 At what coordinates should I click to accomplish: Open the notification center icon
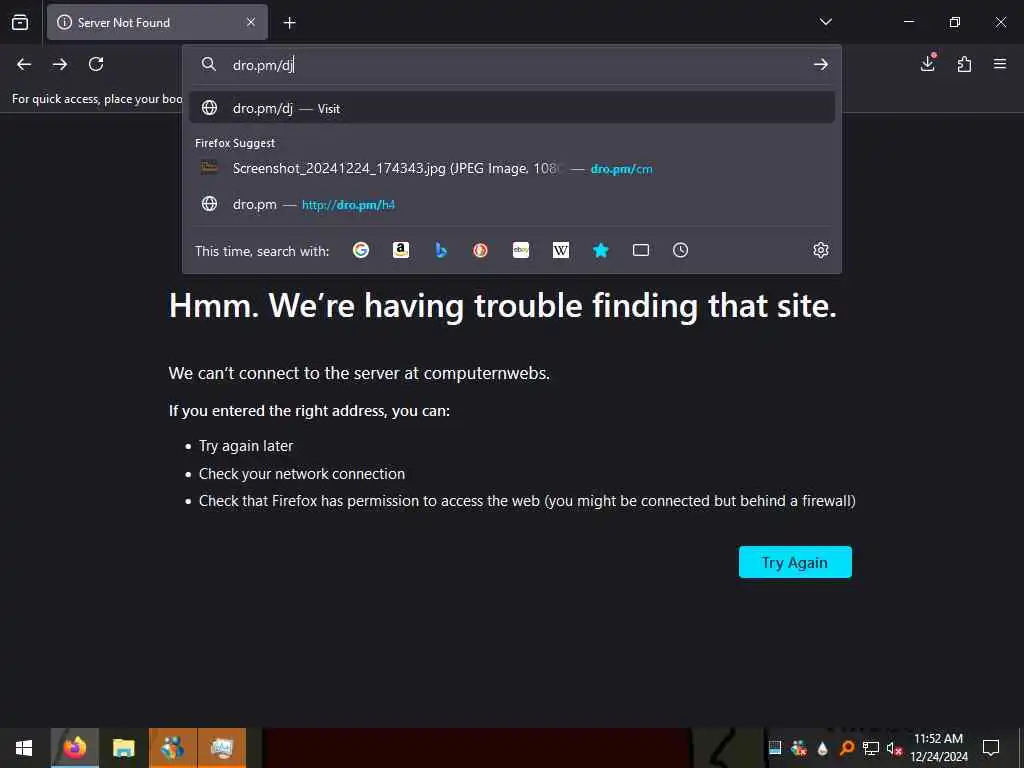pyautogui.click(x=991, y=748)
